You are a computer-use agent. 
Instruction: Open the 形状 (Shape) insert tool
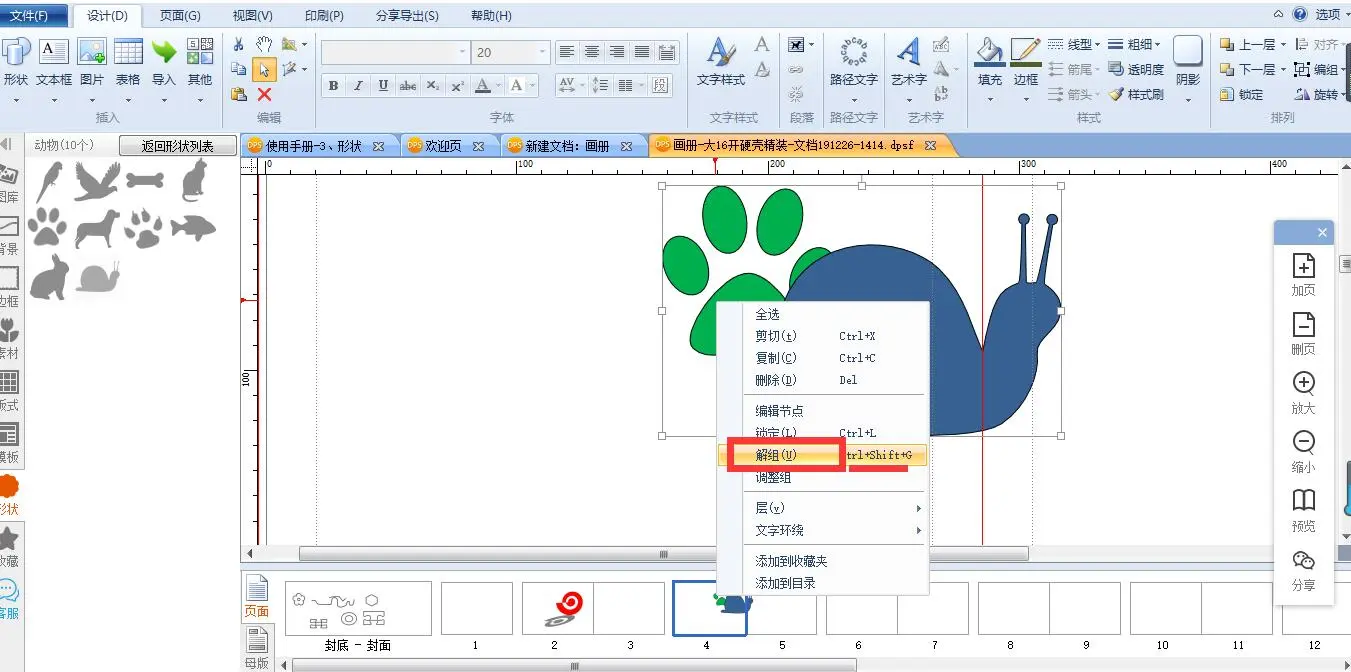pyautogui.click(x=16, y=62)
